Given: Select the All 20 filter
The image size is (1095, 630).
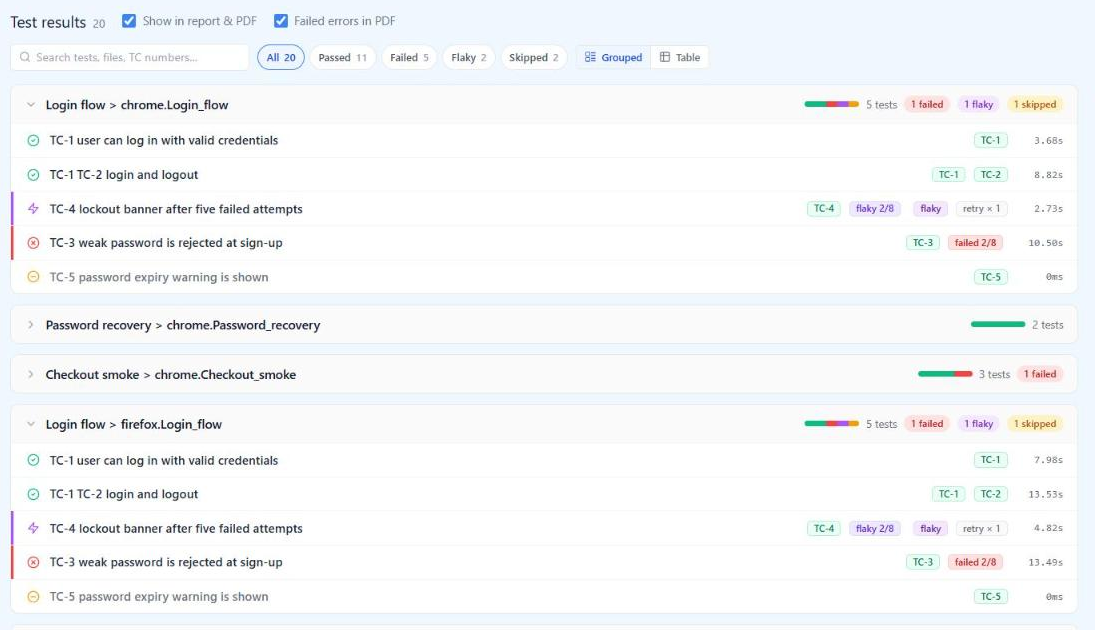Looking at the screenshot, I should pos(281,57).
